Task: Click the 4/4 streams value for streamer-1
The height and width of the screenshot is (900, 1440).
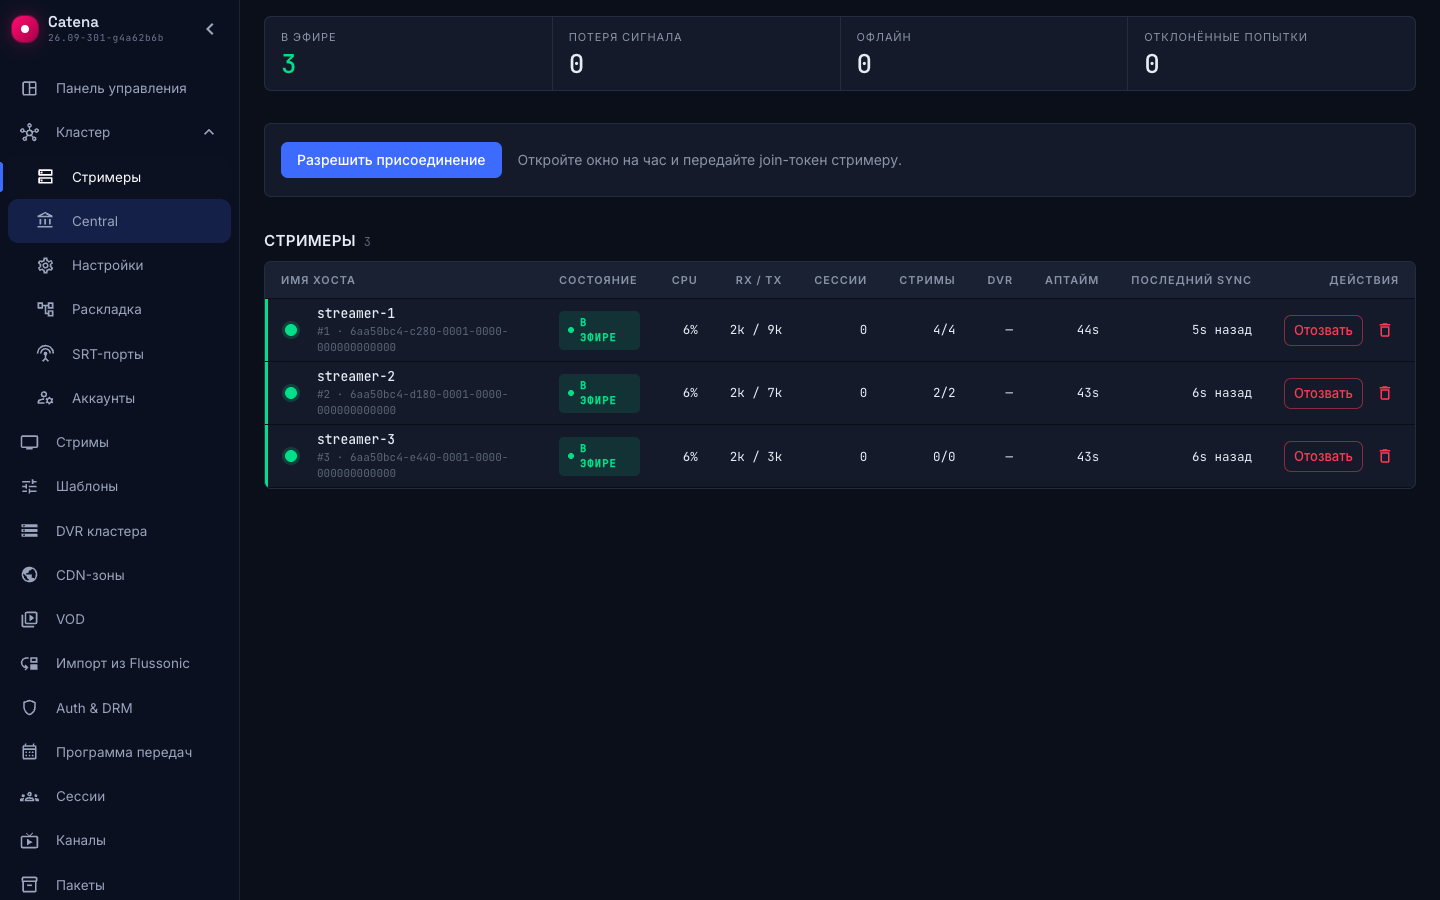Action: [944, 330]
